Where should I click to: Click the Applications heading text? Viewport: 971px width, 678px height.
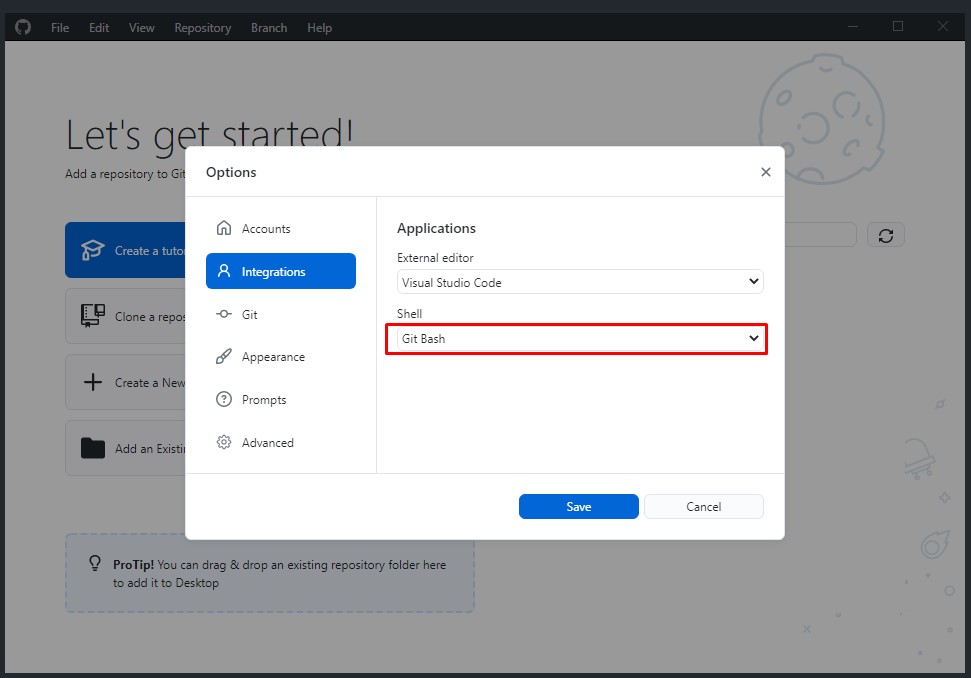coord(436,228)
